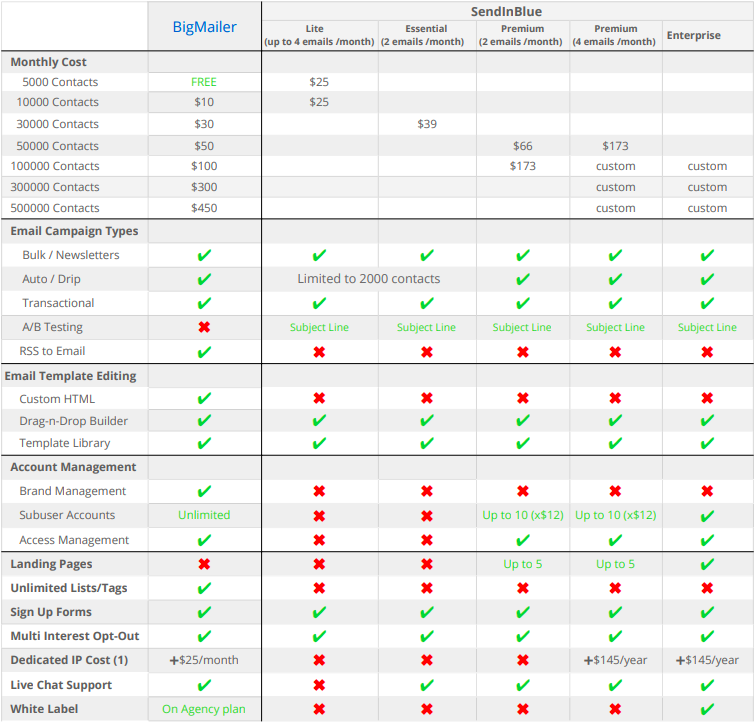Click Enterprise checkmark for Landing Pages
This screenshot has height=723, width=756.
(x=707, y=564)
